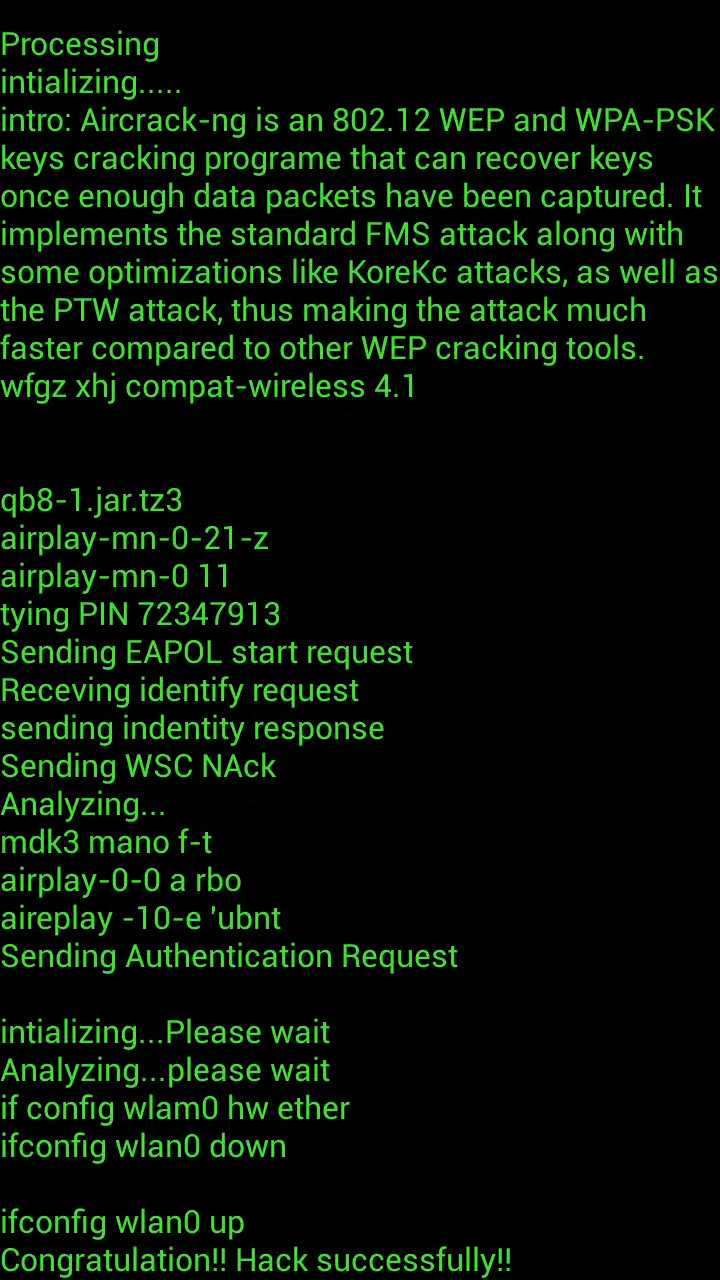Click the "aireplay -10-e 'ubnt" line
This screenshot has width=720, height=1280.
click(x=141, y=918)
